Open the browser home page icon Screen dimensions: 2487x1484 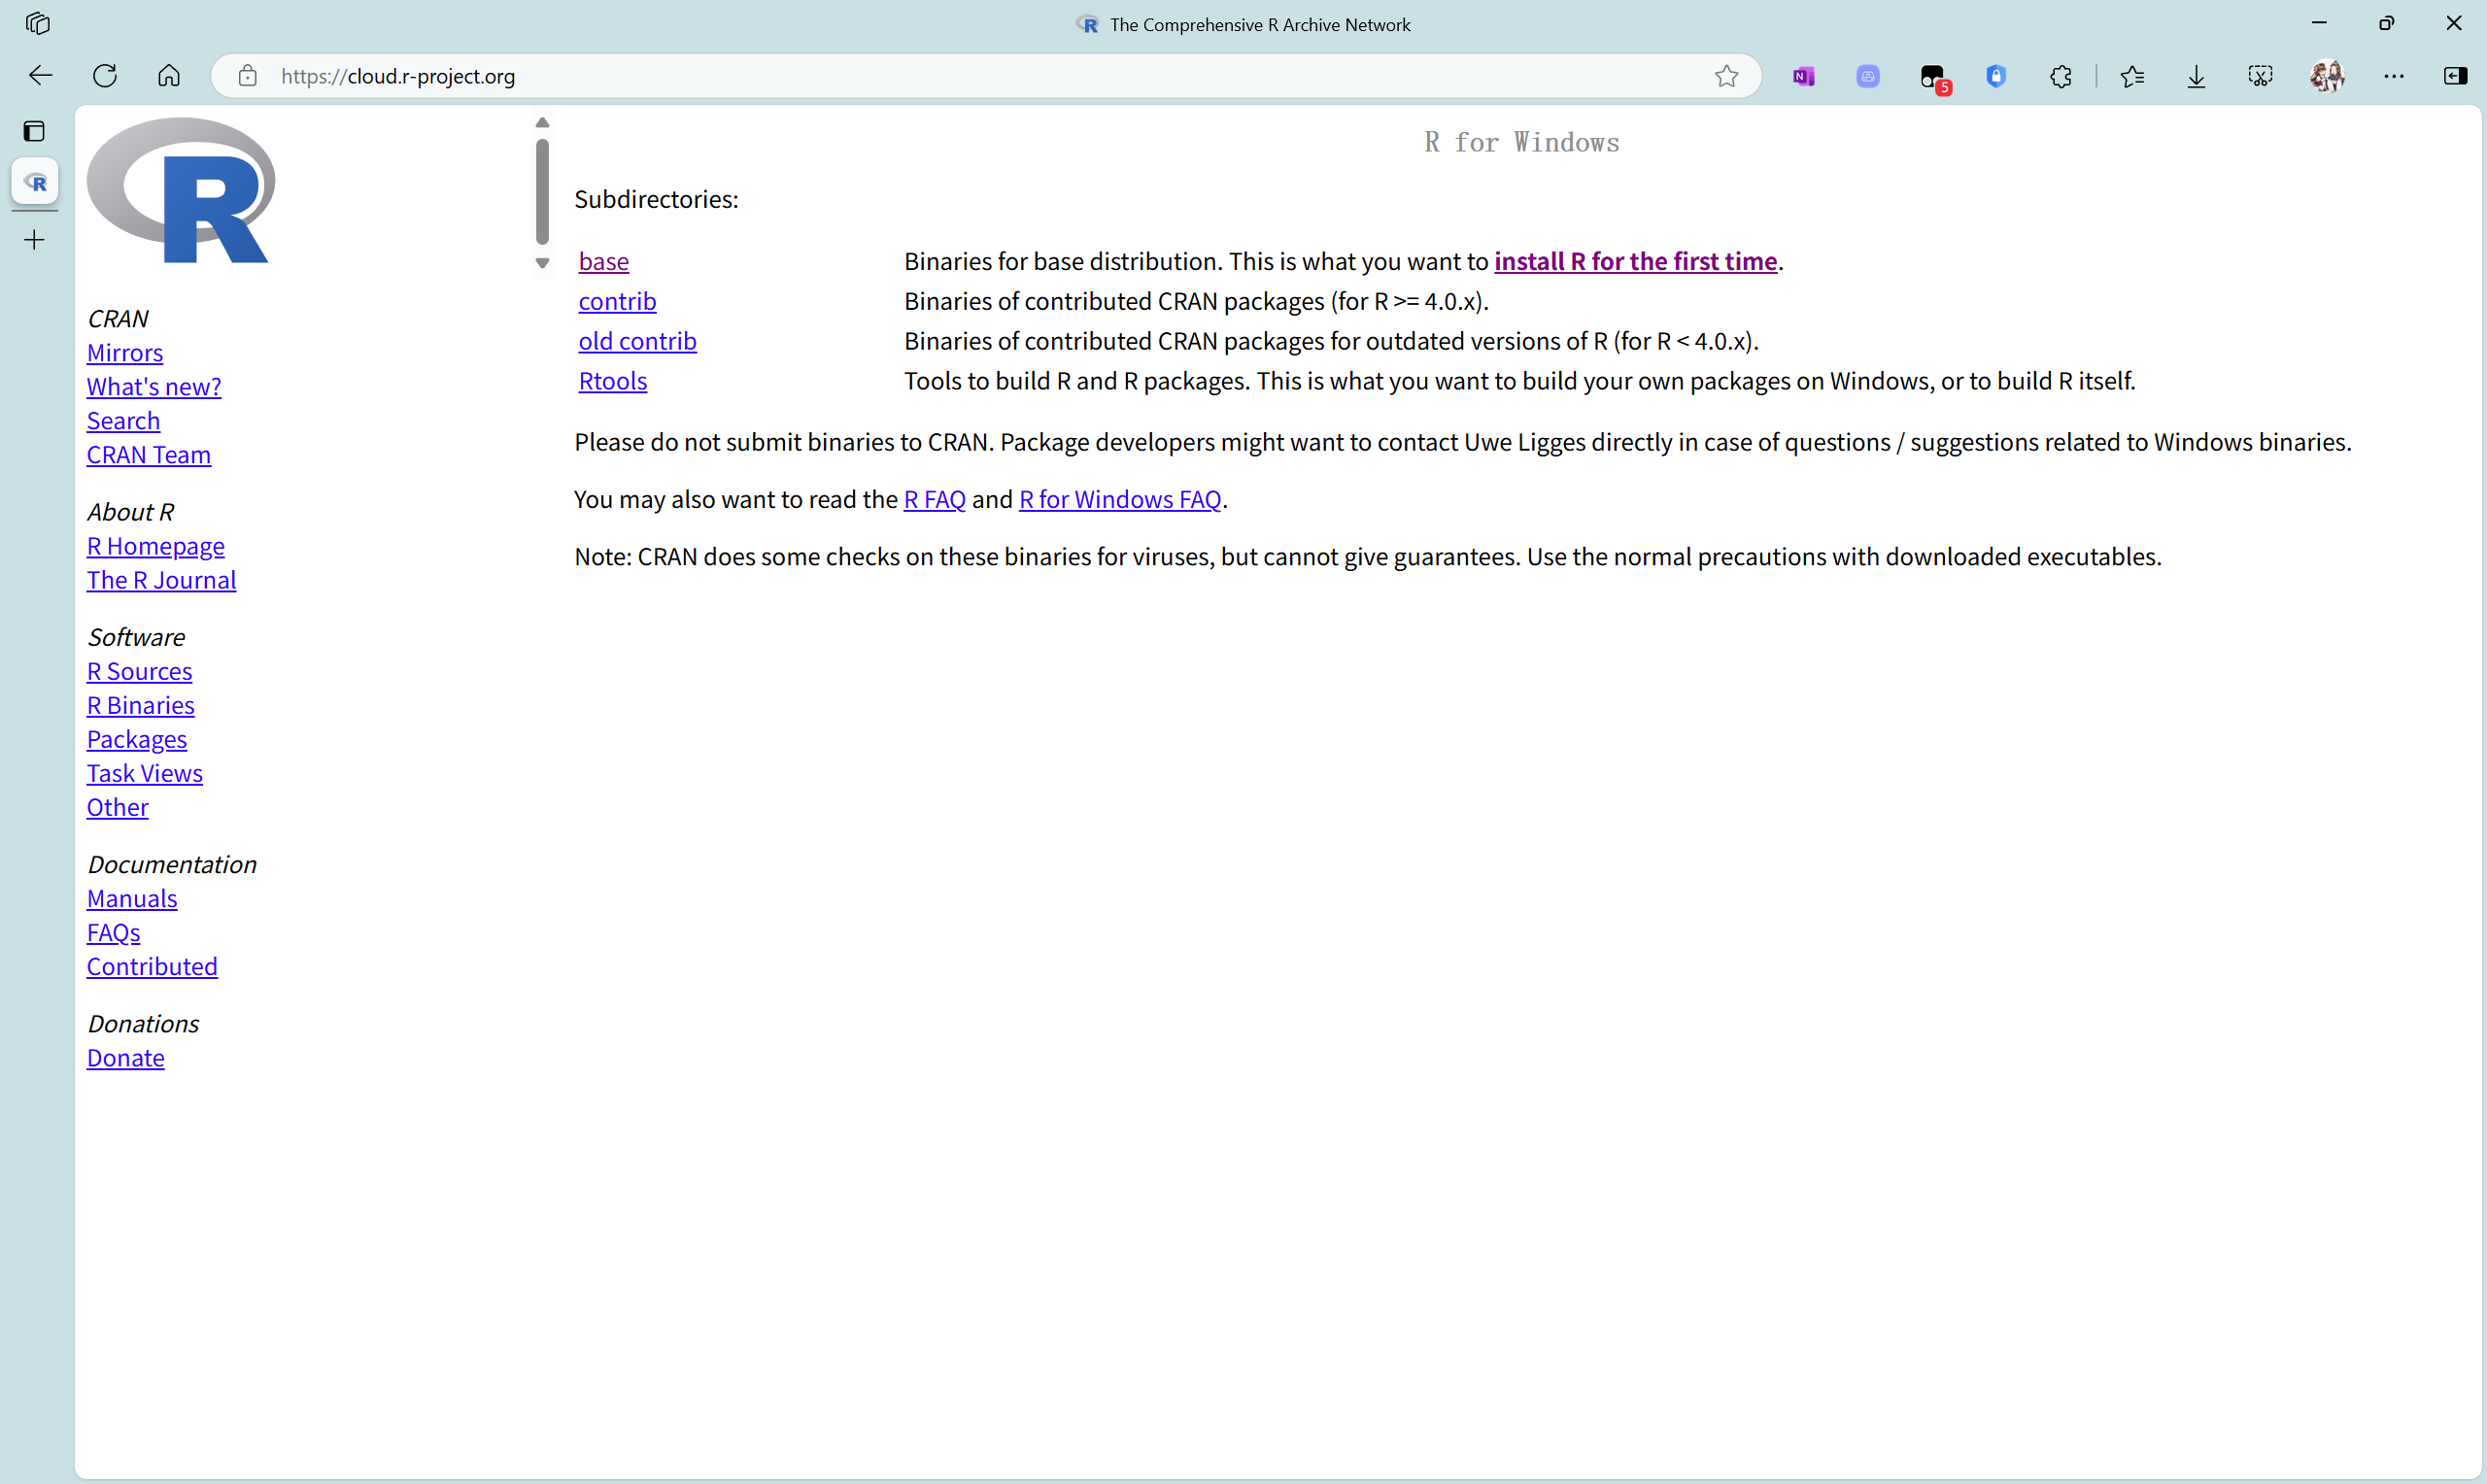169,76
